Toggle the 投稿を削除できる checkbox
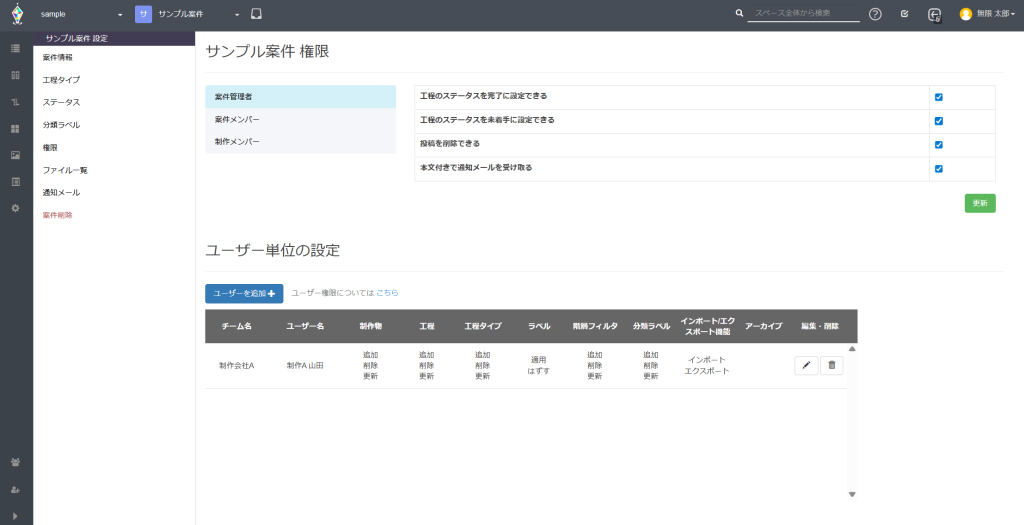 click(939, 145)
